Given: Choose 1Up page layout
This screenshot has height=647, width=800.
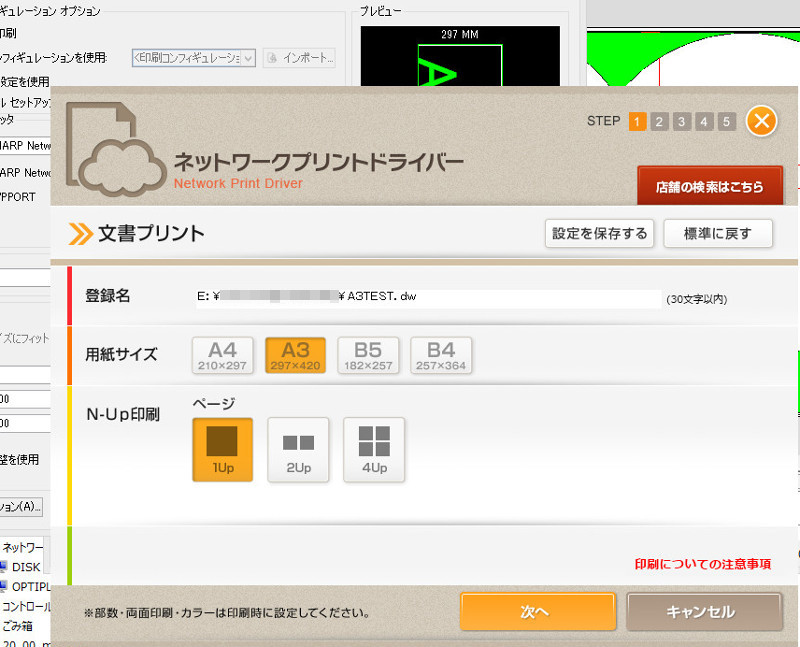Looking at the screenshot, I should 222,450.
